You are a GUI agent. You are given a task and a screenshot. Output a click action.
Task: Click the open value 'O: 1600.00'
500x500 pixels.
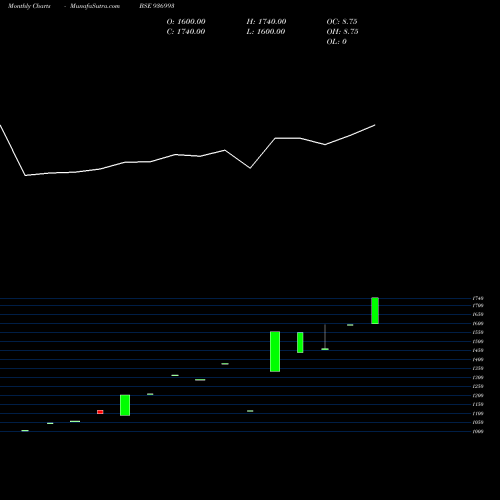pos(186,22)
